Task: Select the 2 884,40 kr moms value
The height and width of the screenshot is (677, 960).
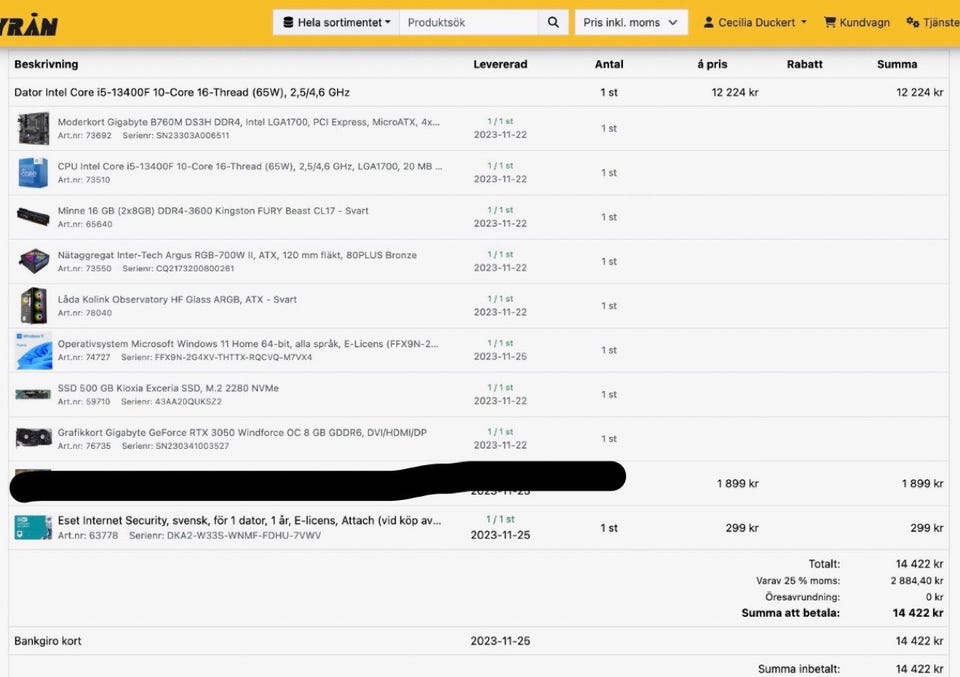Action: (x=917, y=580)
